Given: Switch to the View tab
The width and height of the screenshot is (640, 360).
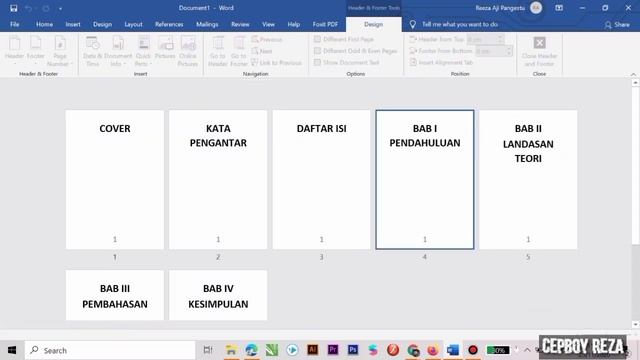Looking at the screenshot, I should click(x=268, y=24).
